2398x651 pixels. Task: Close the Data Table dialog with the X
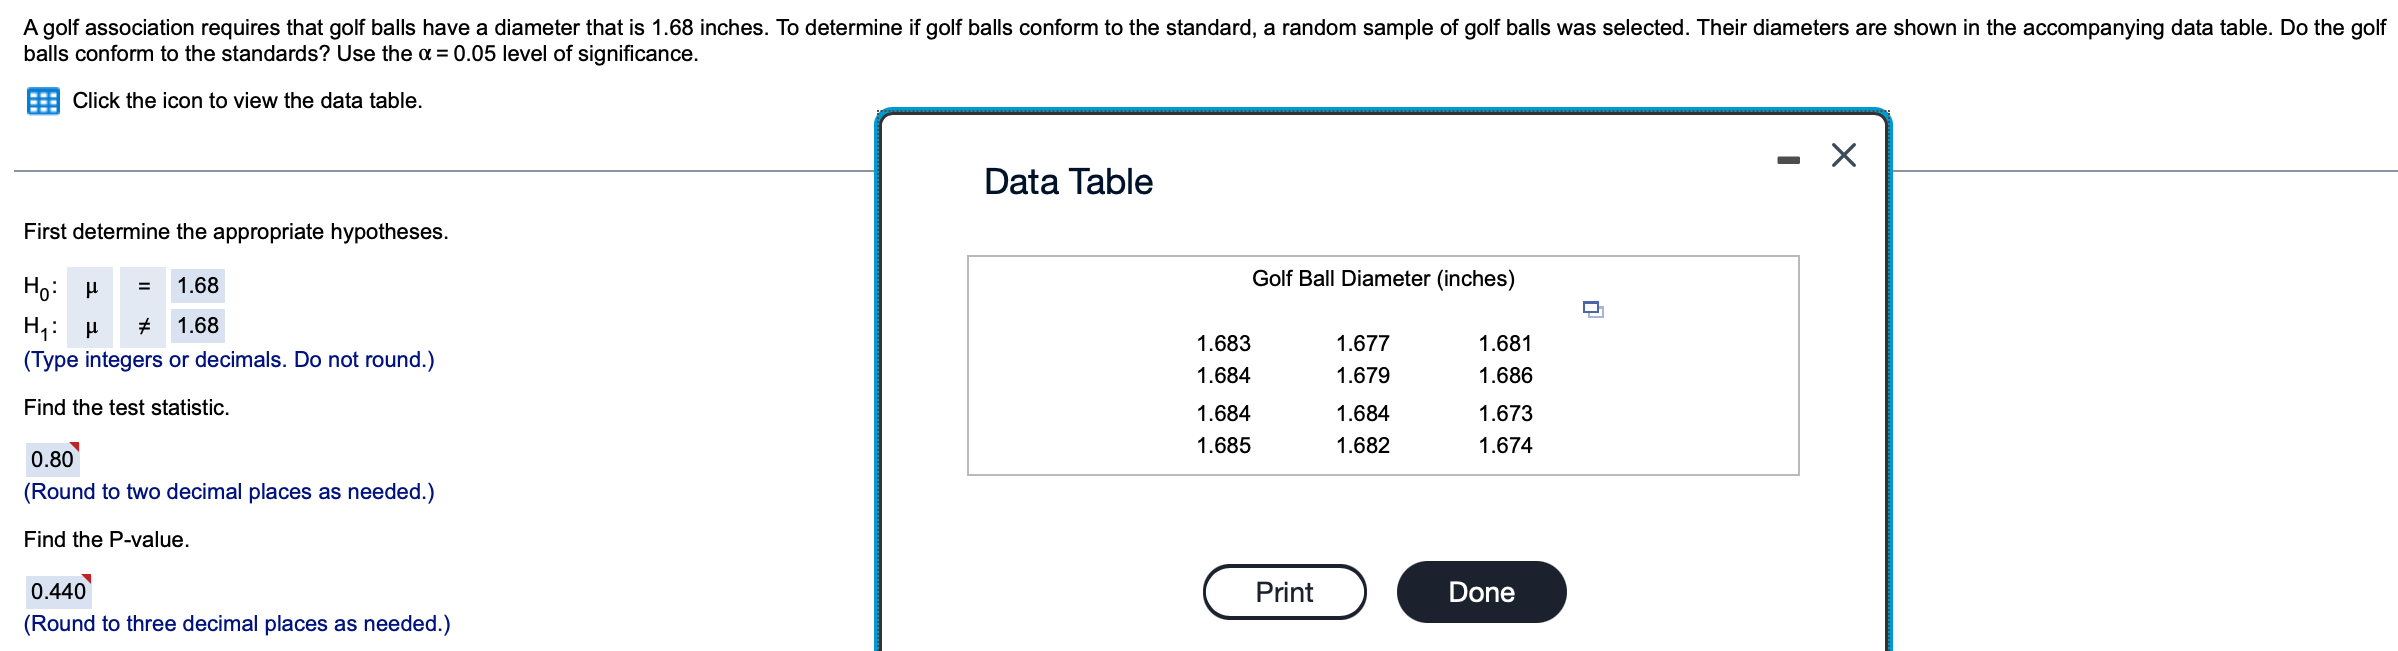[x=1843, y=156]
